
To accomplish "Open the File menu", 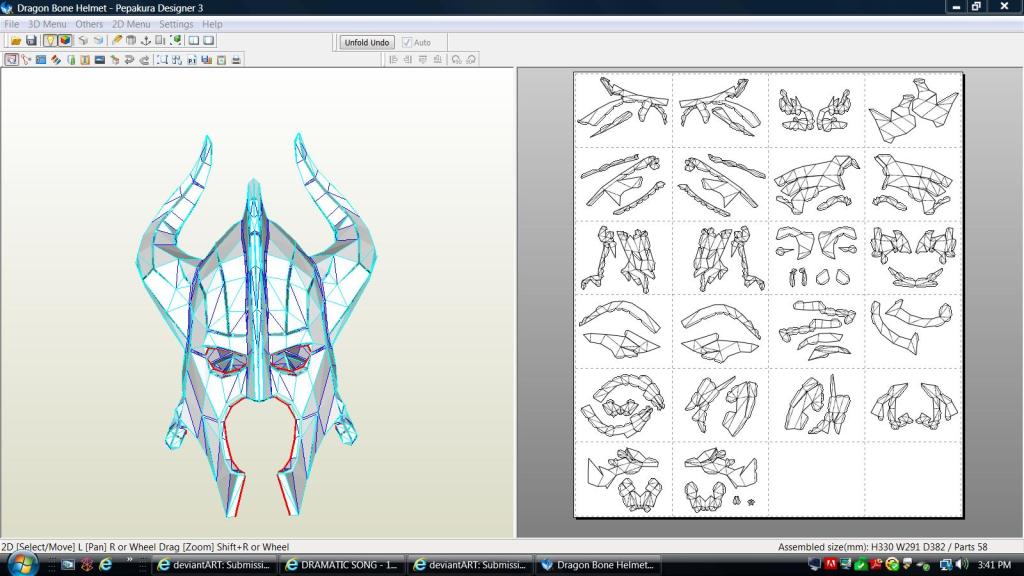I will point(11,24).
